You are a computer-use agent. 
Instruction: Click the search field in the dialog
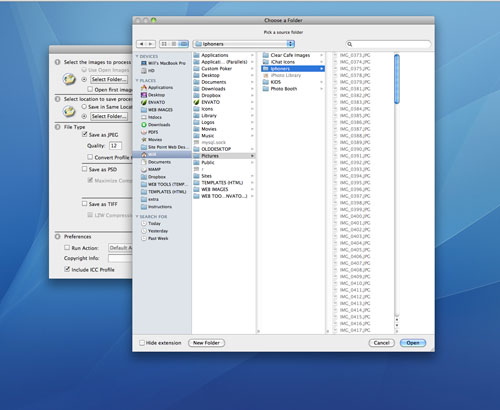[x=388, y=44]
